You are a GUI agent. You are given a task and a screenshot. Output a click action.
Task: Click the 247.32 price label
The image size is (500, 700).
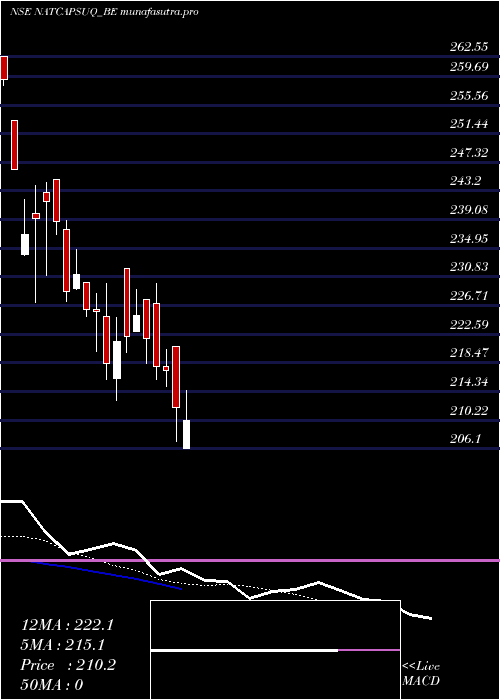coord(469,153)
